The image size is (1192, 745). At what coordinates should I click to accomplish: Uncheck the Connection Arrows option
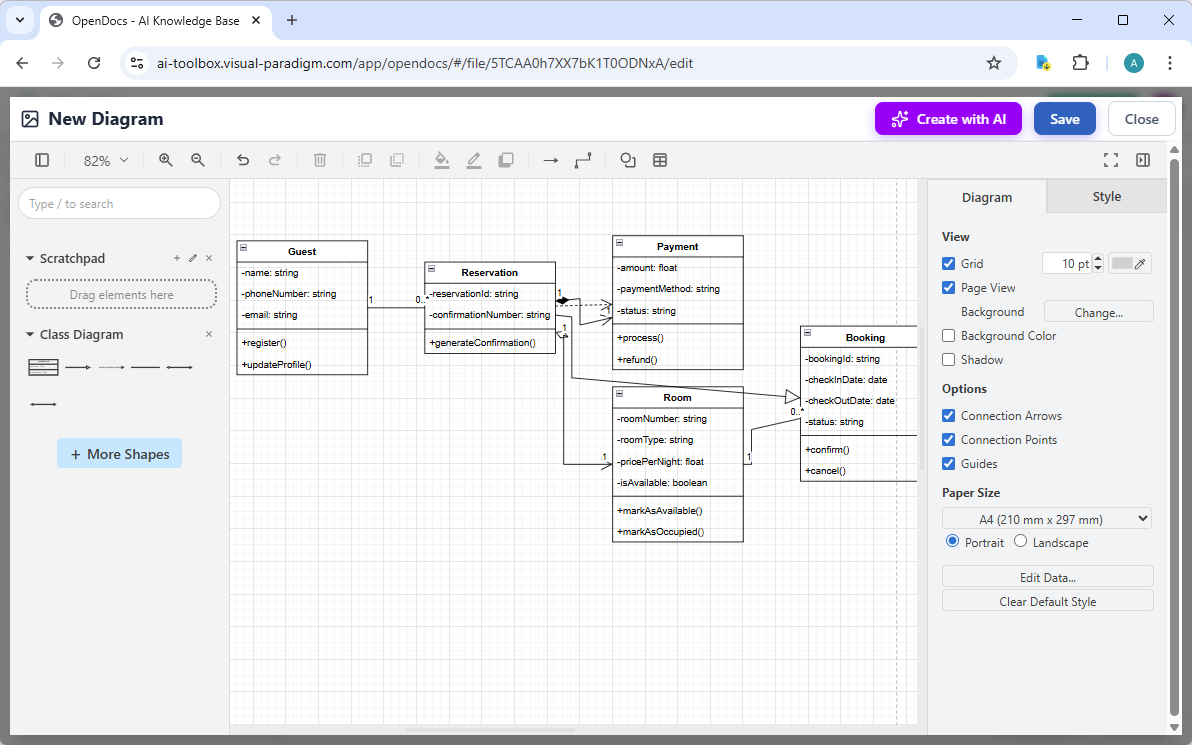[x=948, y=415]
